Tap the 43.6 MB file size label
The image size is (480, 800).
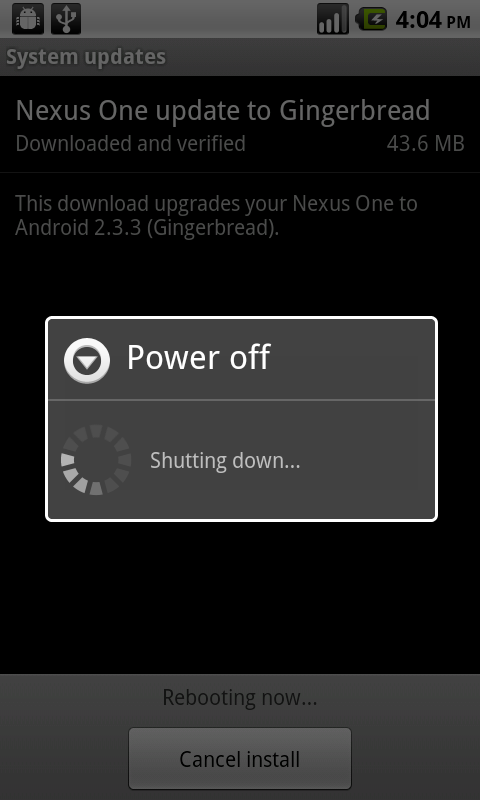click(425, 144)
